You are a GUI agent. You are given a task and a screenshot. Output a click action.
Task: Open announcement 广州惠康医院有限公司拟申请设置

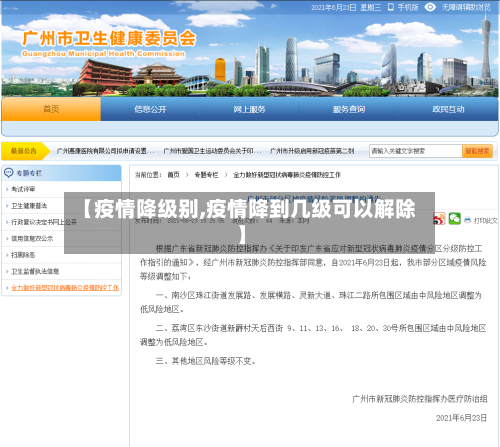[105, 151]
